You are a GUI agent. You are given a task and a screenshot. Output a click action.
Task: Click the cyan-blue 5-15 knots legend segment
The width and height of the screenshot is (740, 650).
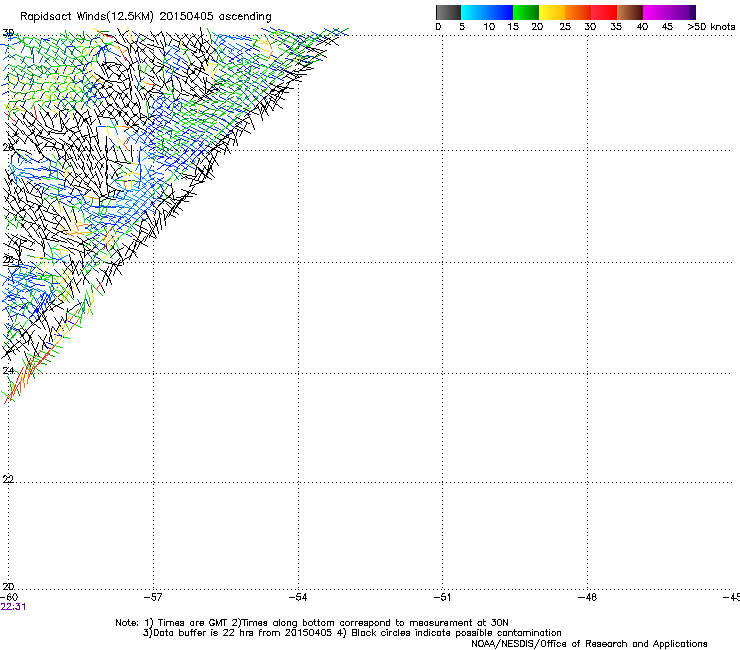487,12
